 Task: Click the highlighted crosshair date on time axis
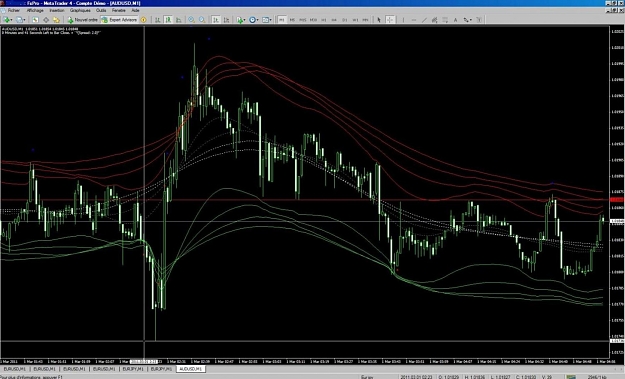click(x=144, y=361)
